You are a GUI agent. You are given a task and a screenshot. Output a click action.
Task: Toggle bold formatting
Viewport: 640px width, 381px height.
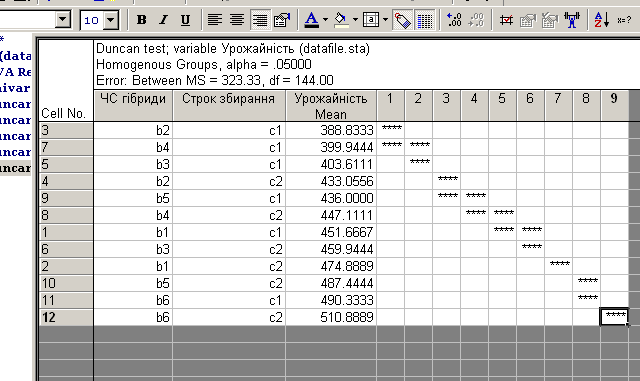[x=141, y=20]
